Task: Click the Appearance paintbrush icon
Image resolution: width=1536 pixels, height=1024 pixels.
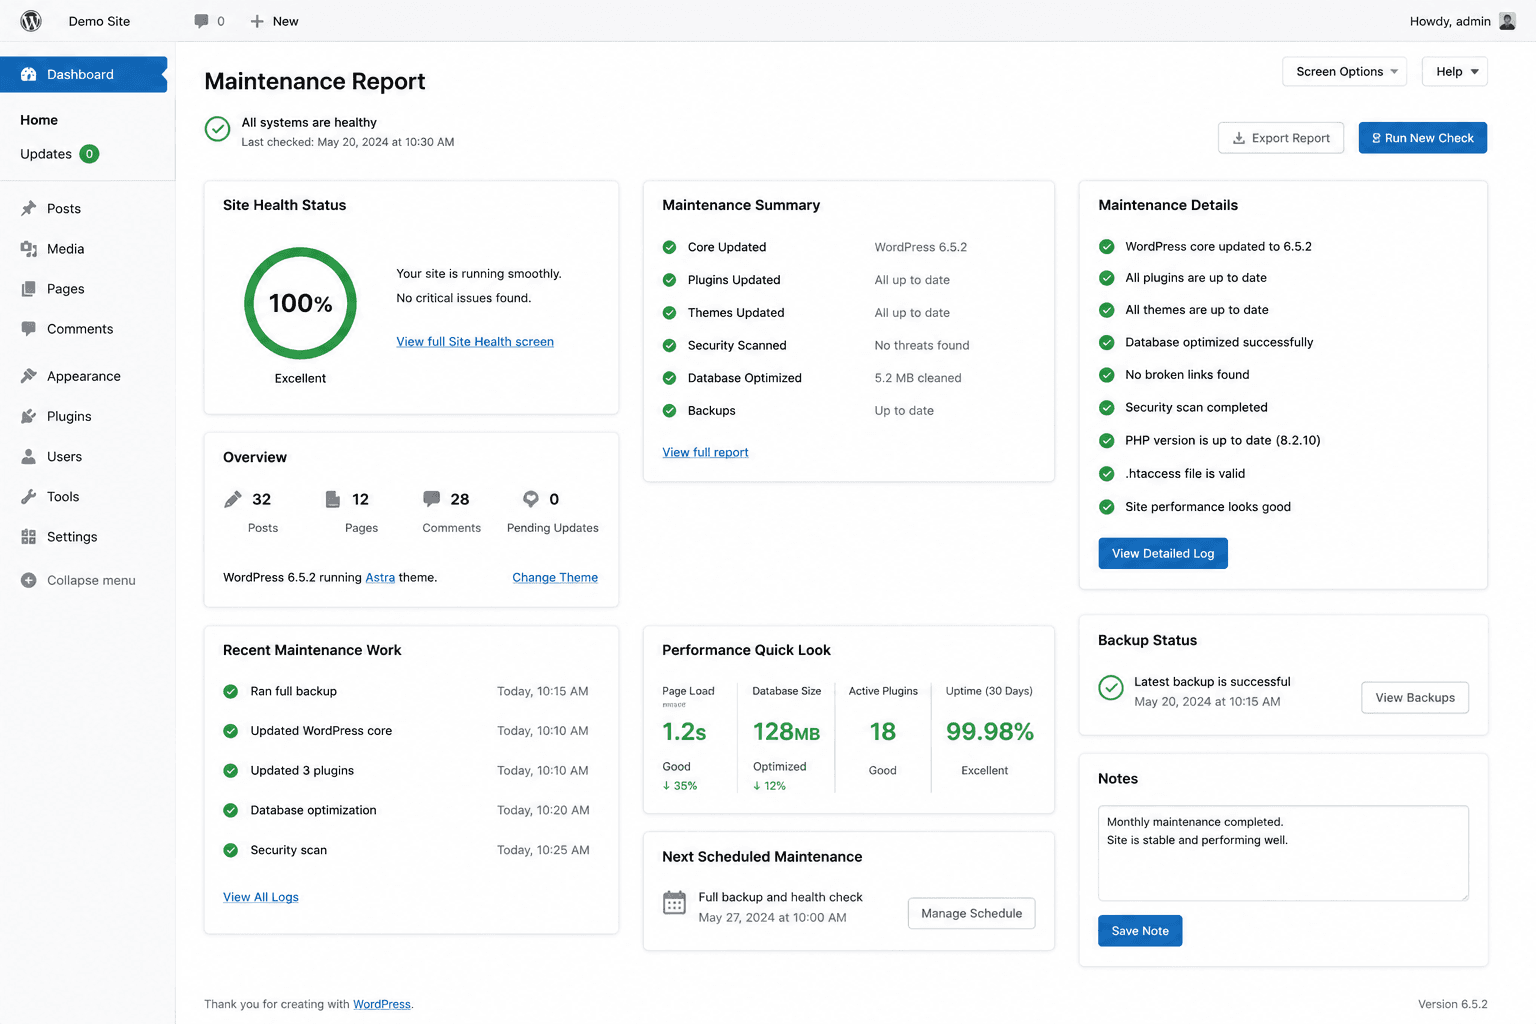Action: point(29,376)
